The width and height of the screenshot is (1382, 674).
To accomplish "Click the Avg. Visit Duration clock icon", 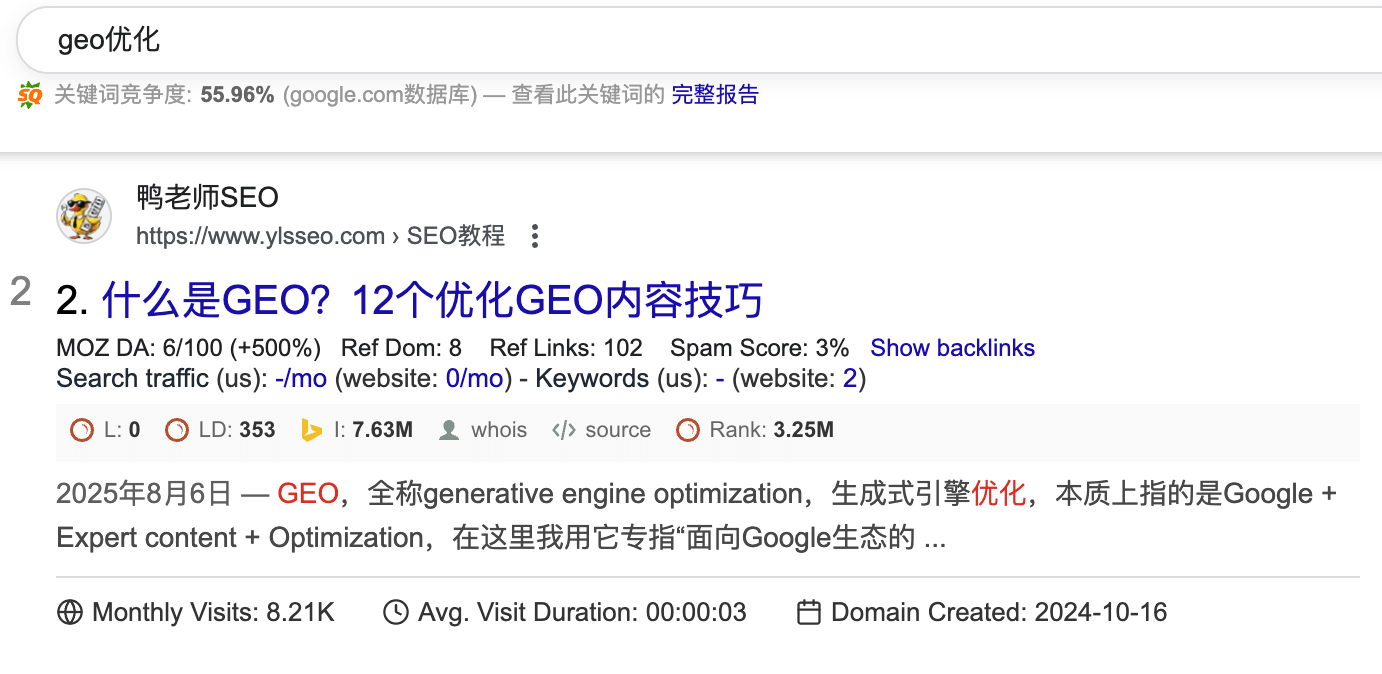I will (x=396, y=612).
